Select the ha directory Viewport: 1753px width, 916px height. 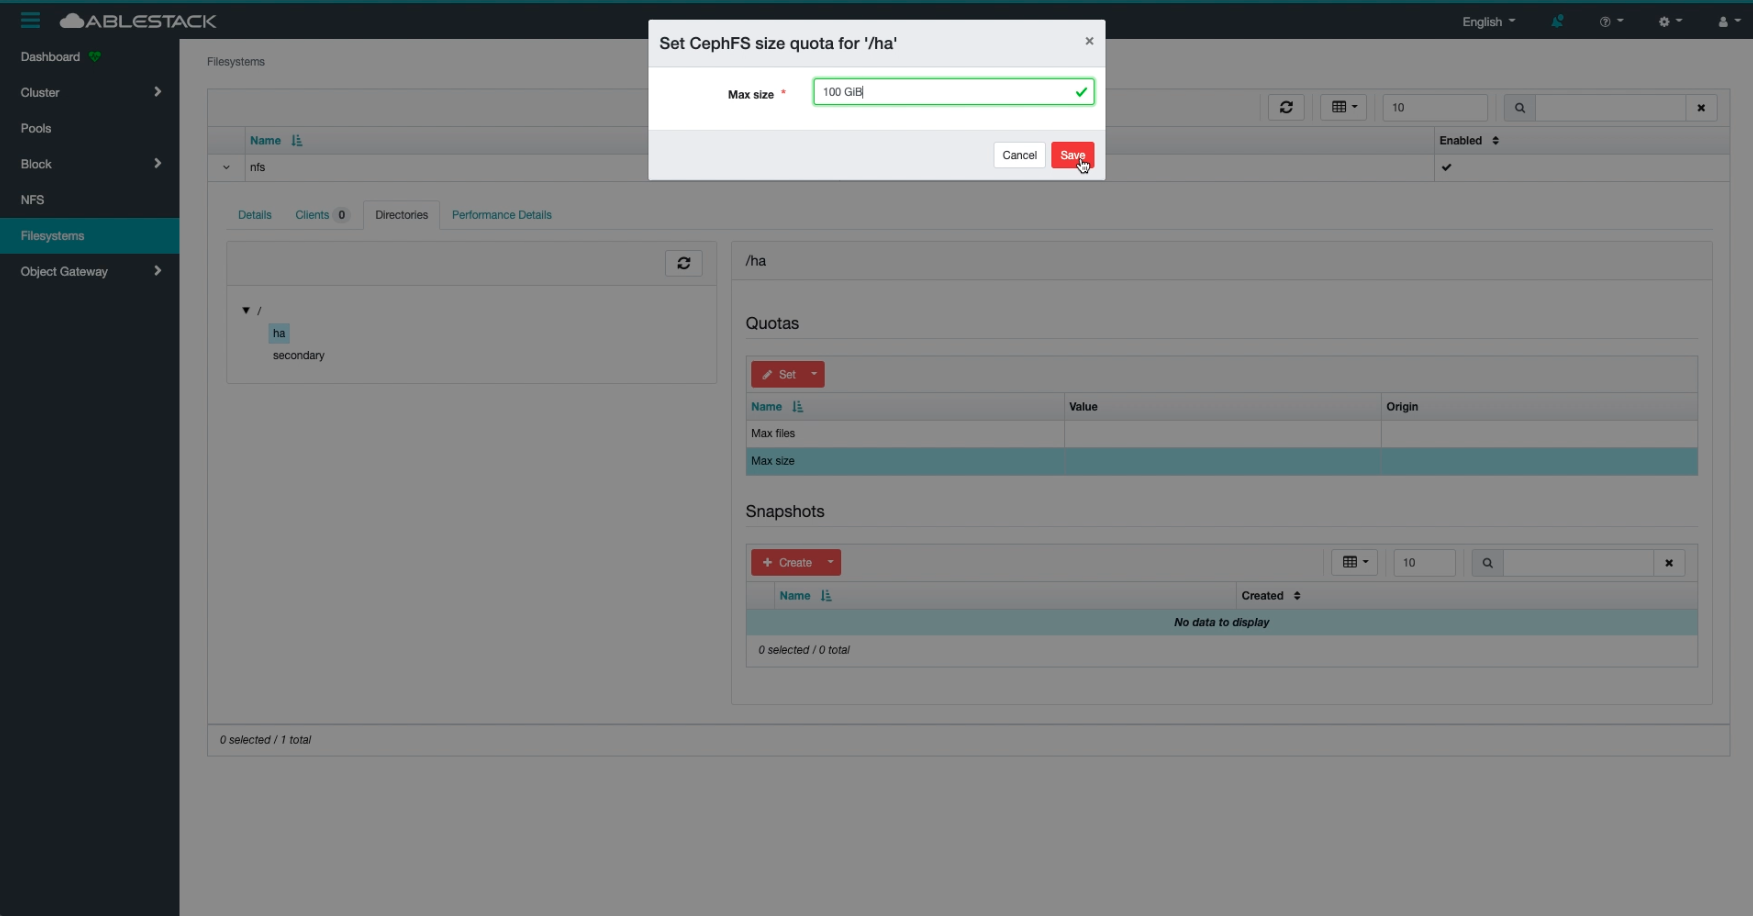click(x=279, y=333)
